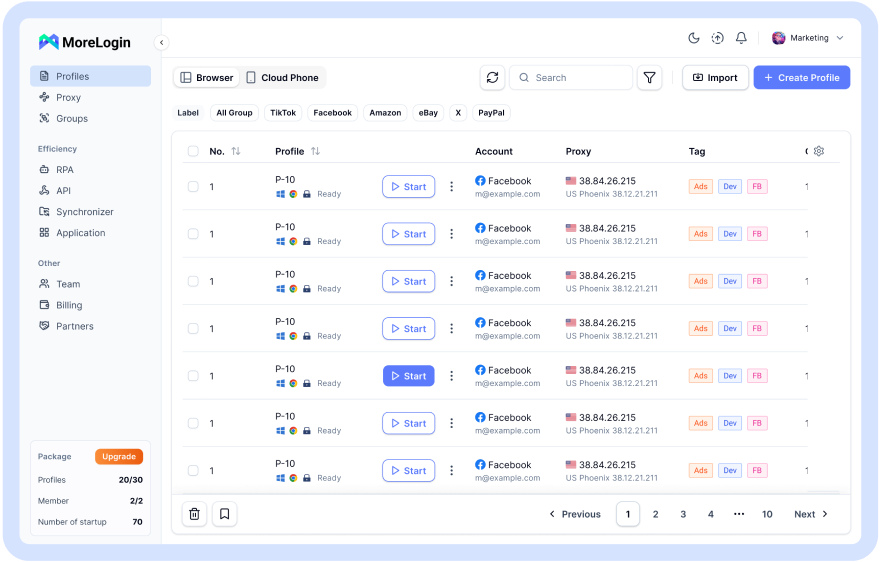The width and height of the screenshot is (880, 562).
Task: Open the filter funnel icon
Action: (x=650, y=78)
